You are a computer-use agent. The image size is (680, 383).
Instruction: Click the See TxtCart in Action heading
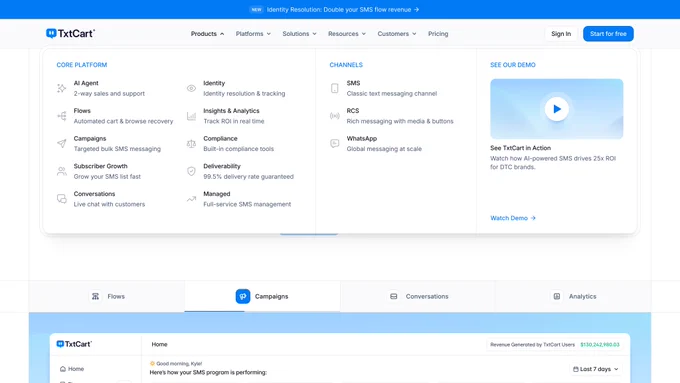[x=520, y=148]
